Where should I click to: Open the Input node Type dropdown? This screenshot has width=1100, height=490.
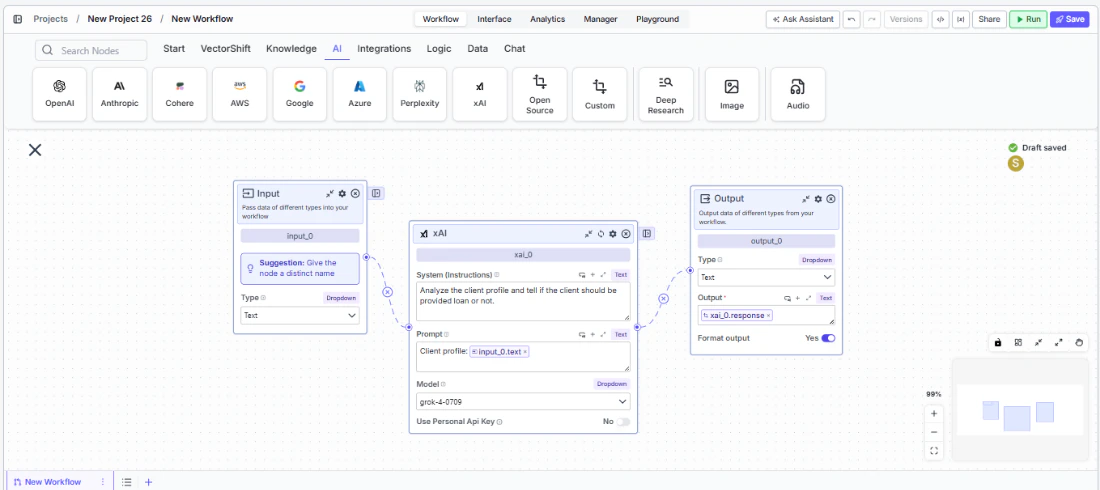(x=300, y=315)
